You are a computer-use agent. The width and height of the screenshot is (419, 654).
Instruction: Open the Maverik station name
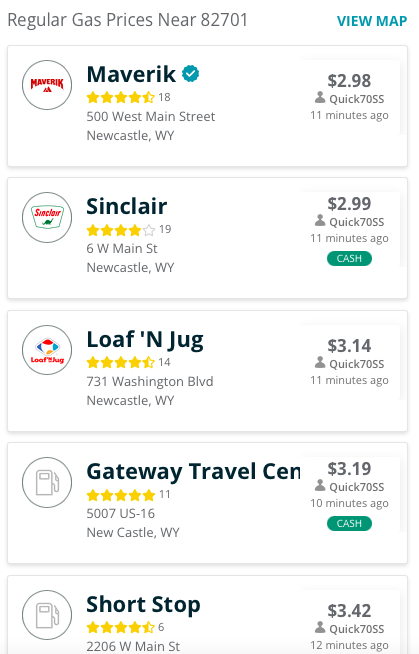point(131,74)
